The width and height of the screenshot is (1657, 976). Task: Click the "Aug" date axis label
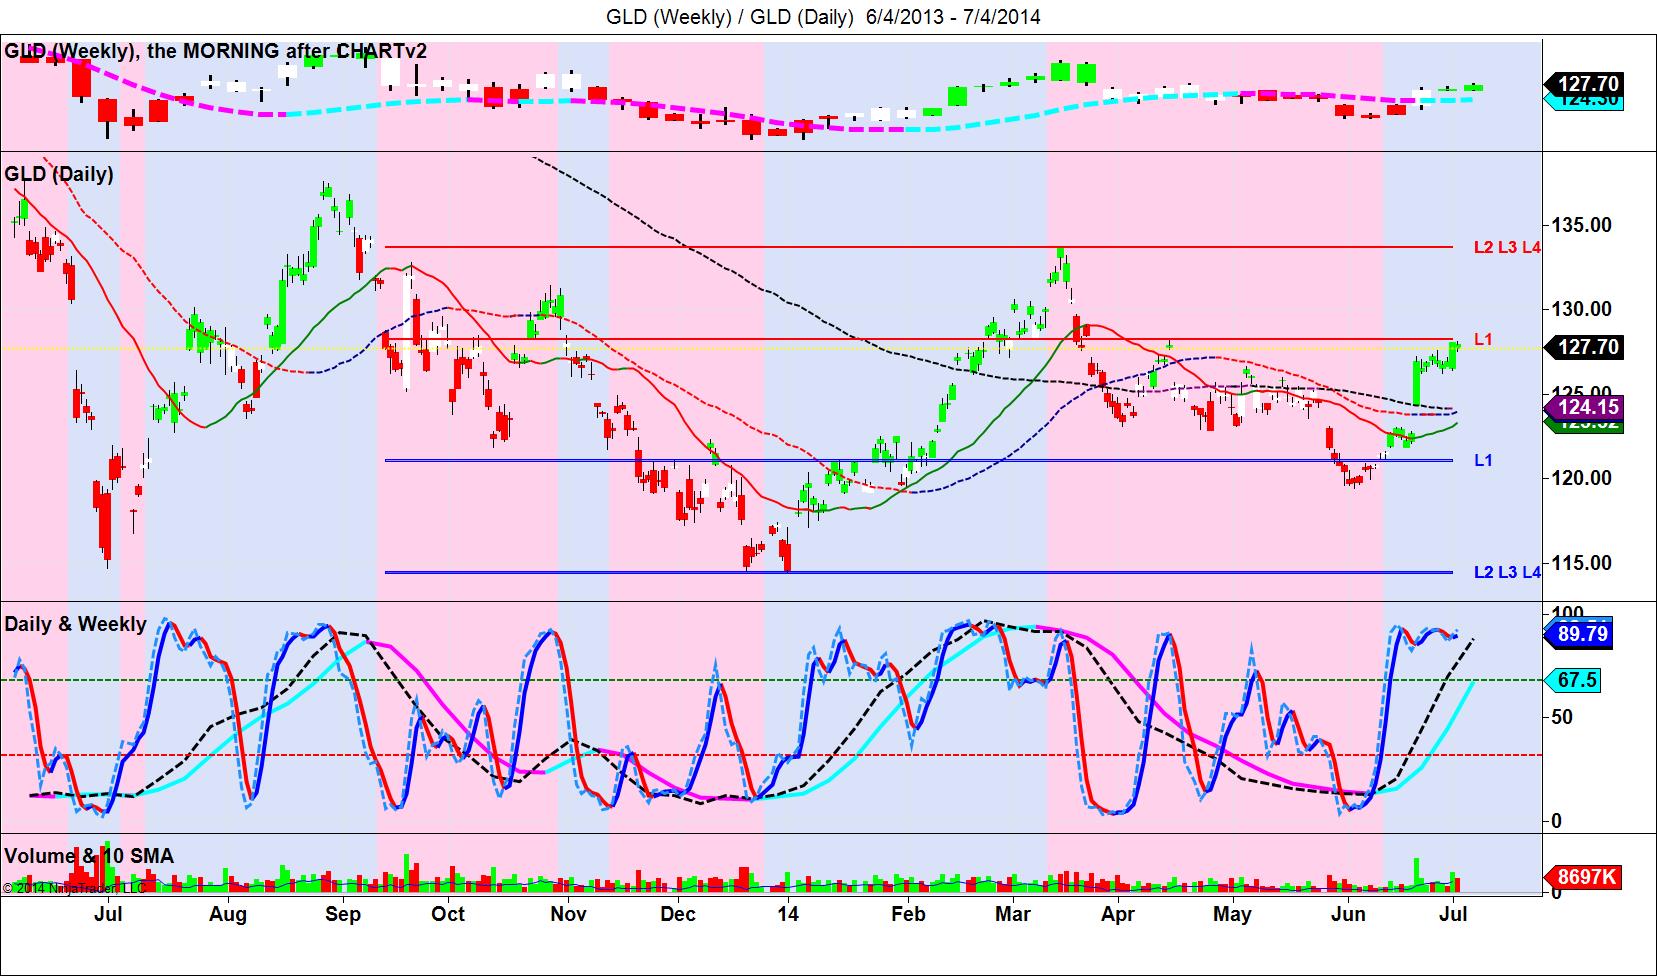(228, 914)
